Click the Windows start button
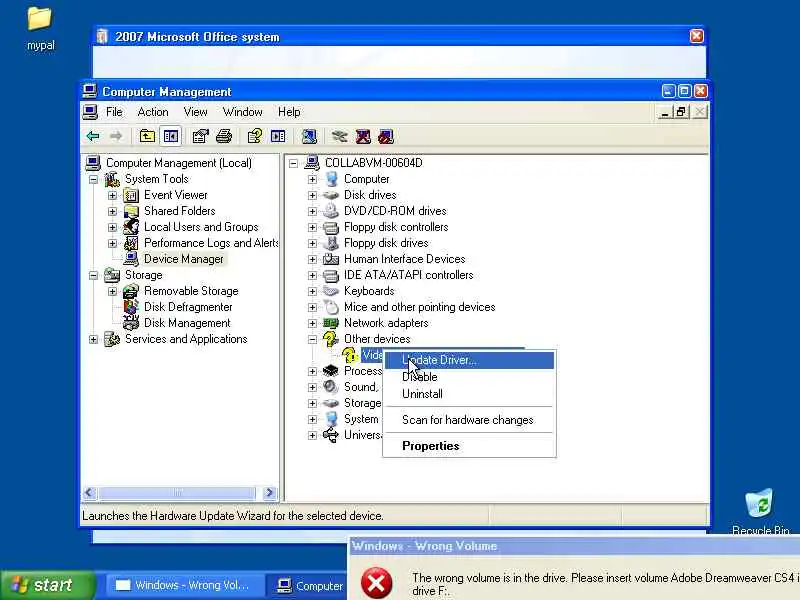Image resolution: width=800 pixels, height=600 pixels. point(48,585)
